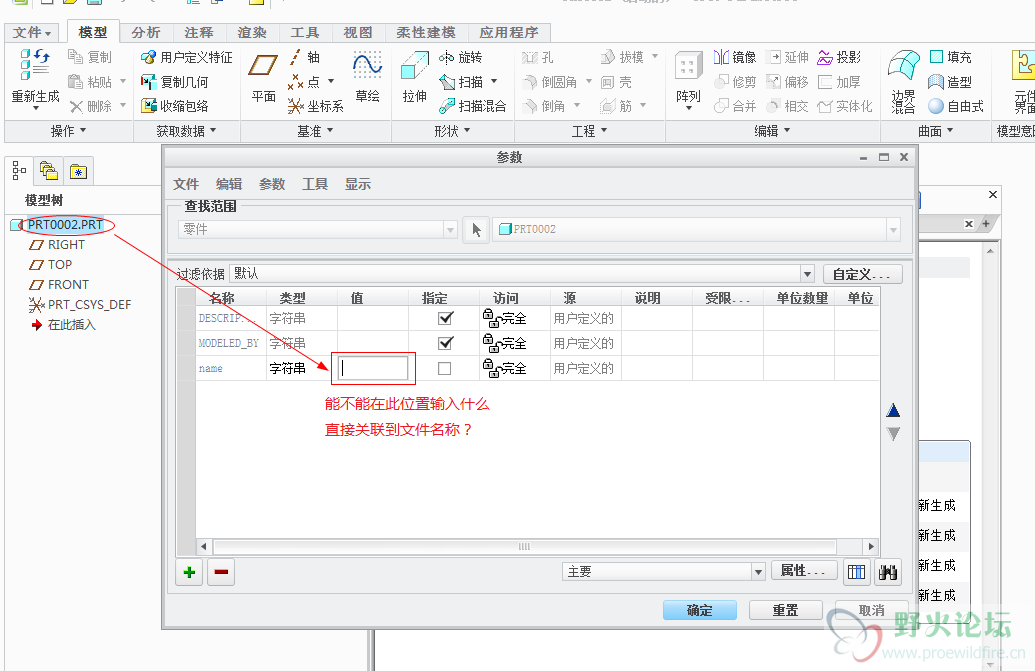Select Swept Blend (扫描混合) tool
Image resolution: width=1035 pixels, height=671 pixels.
(x=473, y=106)
